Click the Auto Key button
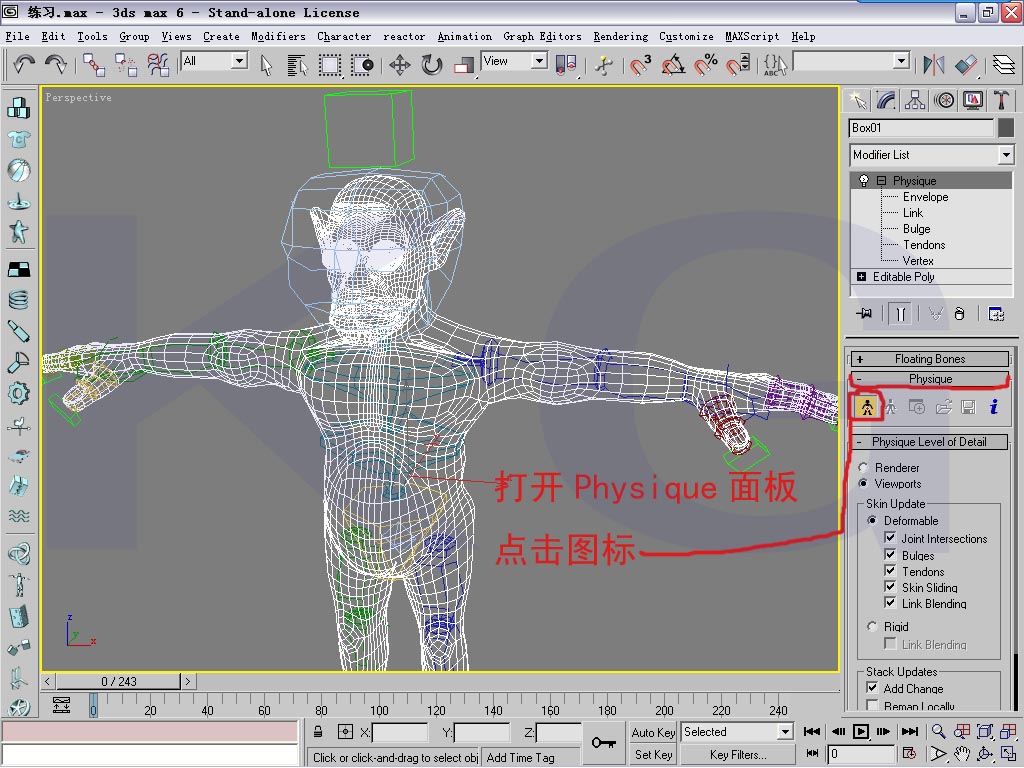 point(653,732)
